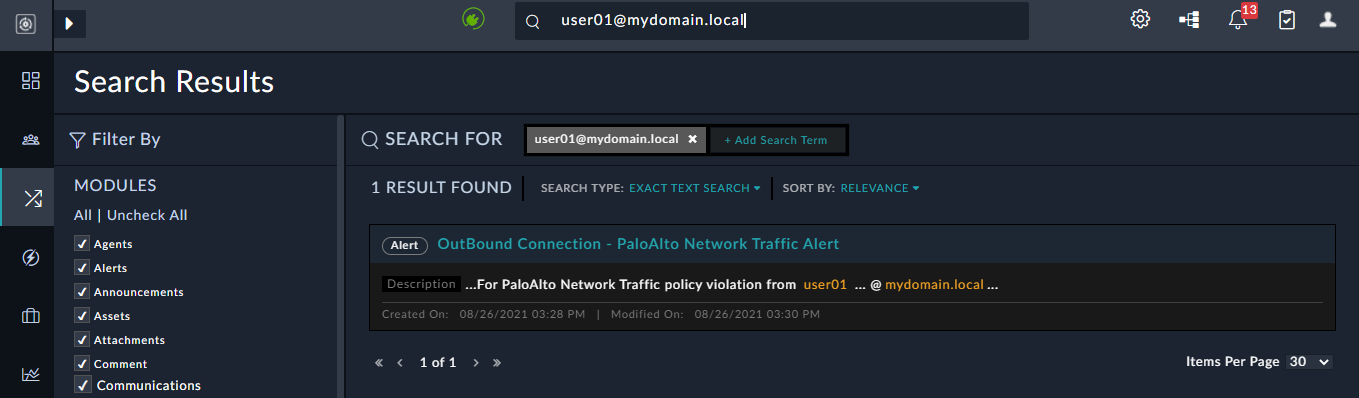This screenshot has height=398, width=1359.
Task: Uncheck the Agents module checkbox
Action: (x=81, y=243)
